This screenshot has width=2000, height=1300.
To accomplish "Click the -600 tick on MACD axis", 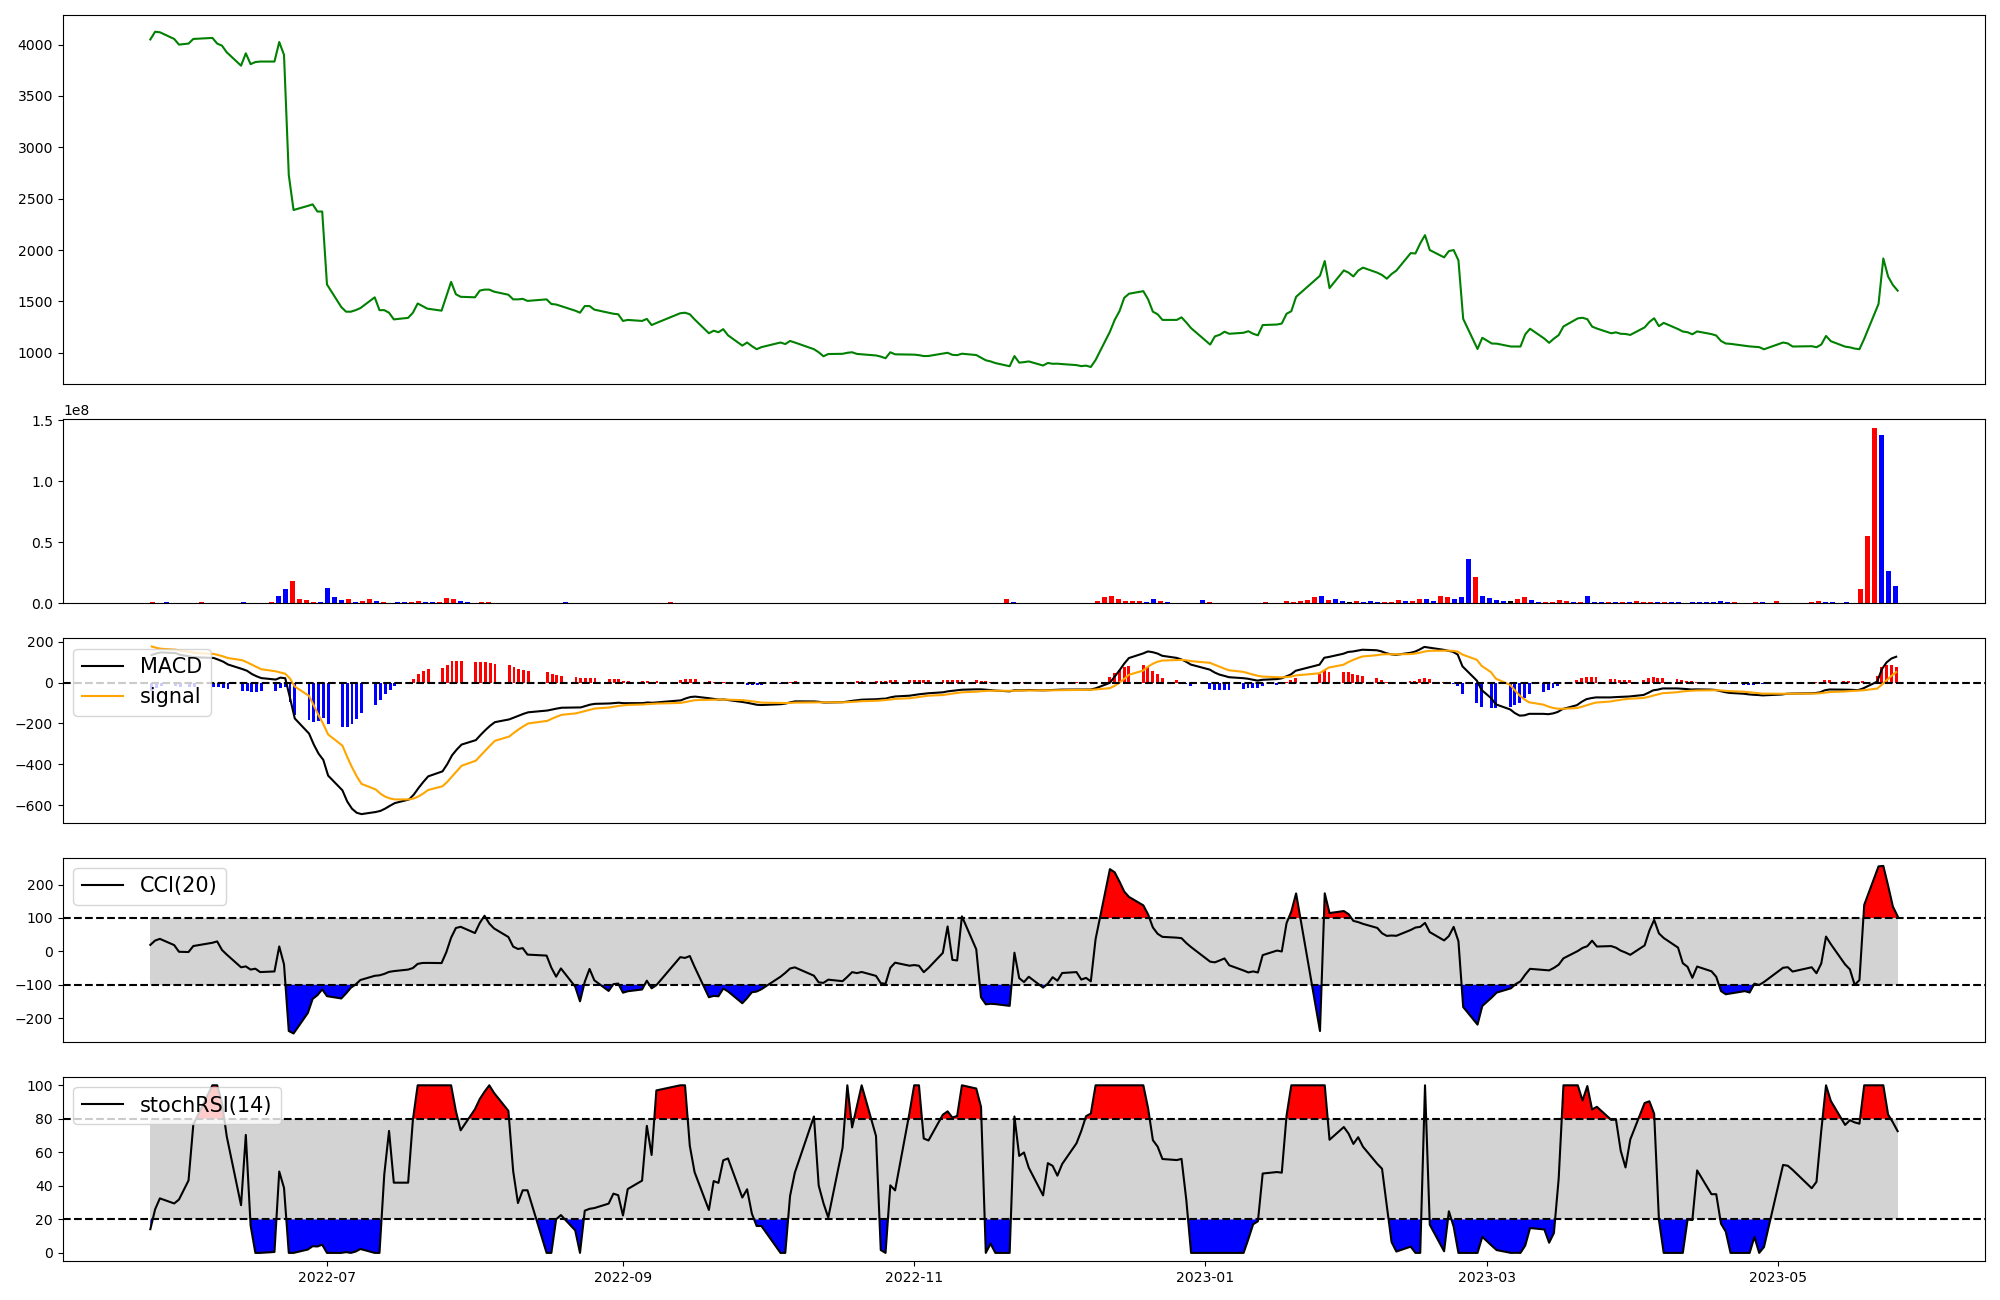I will (32, 806).
